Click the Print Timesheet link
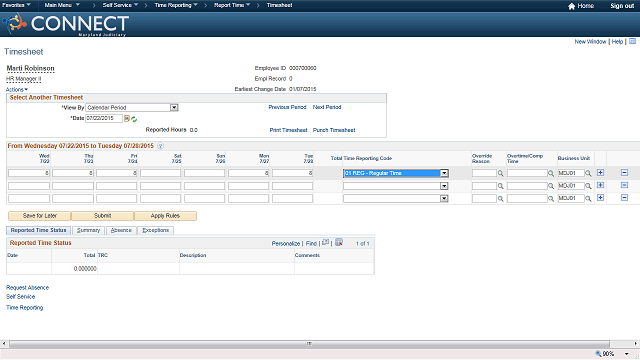Image resolution: width=640 pixels, height=360 pixels. click(x=288, y=130)
